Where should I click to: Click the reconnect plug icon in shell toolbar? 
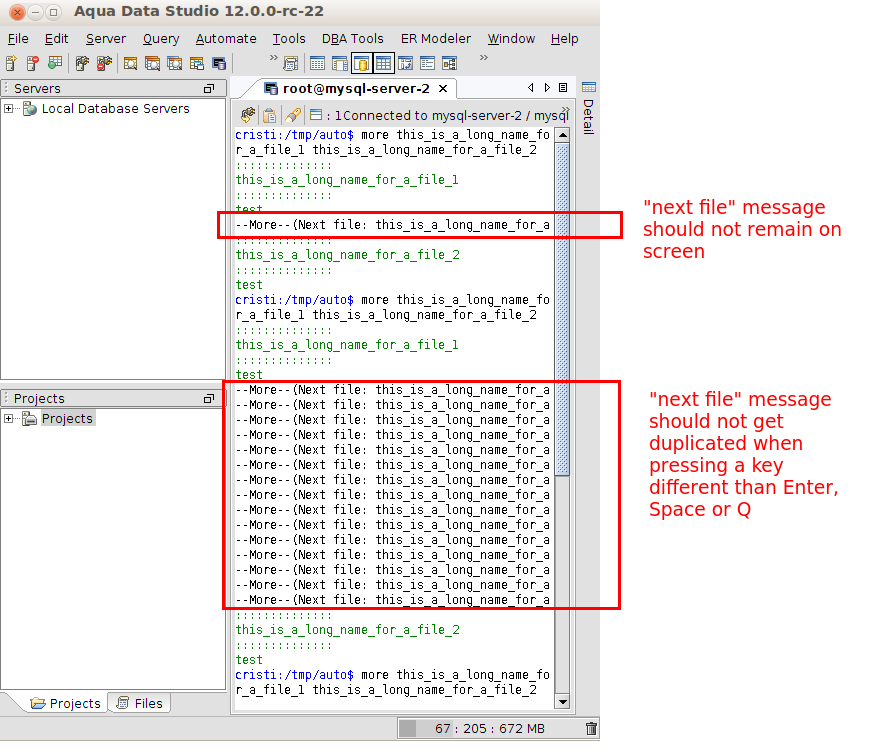pos(248,115)
